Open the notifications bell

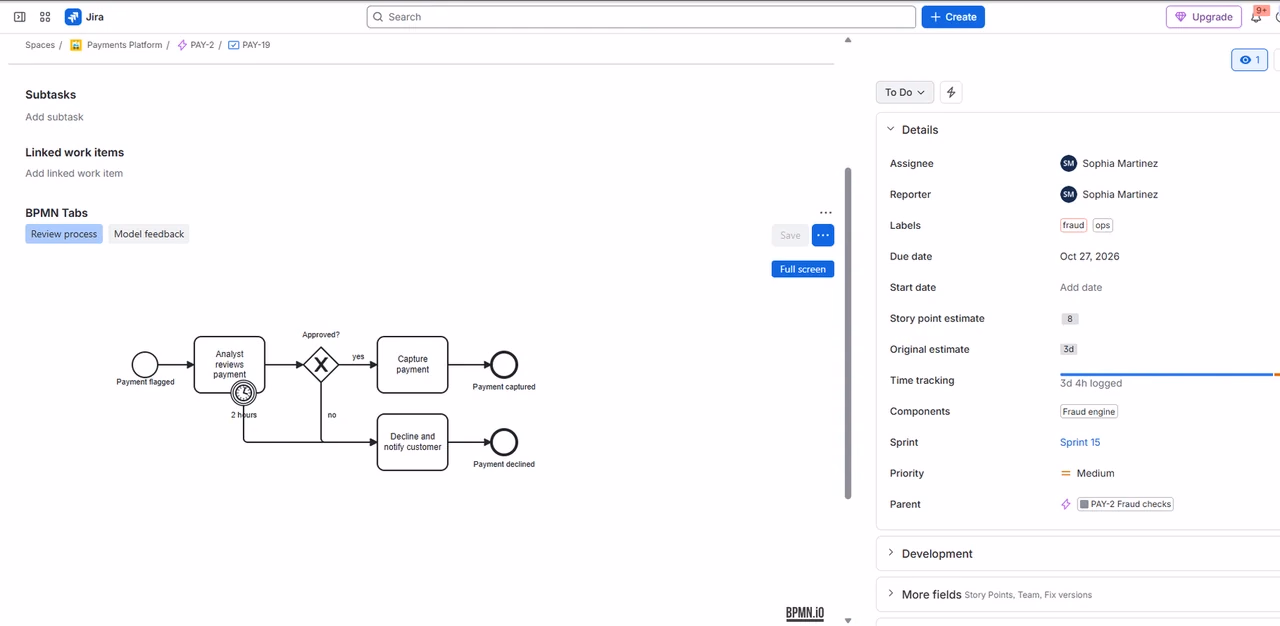click(x=1257, y=17)
